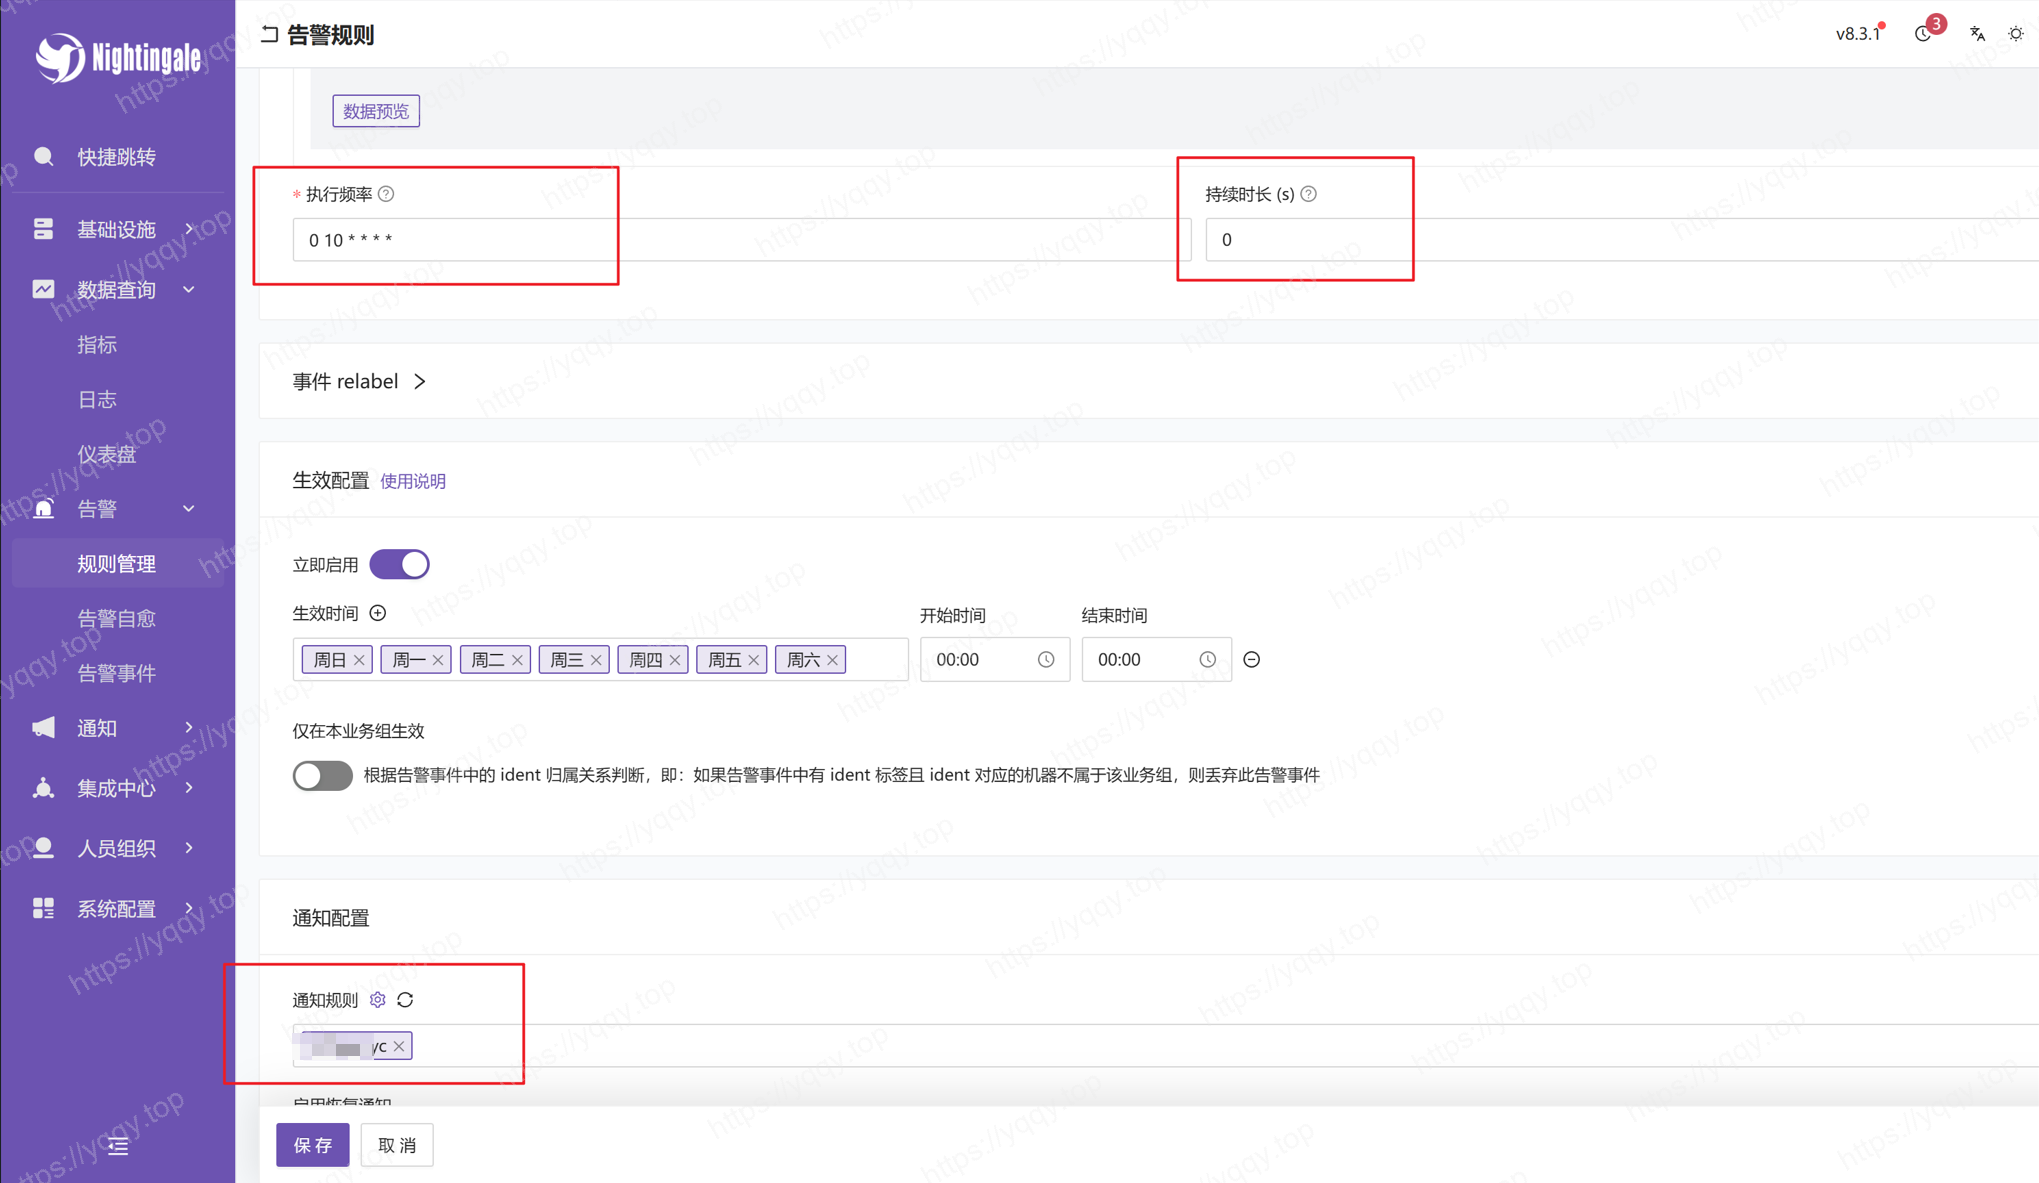Click the help icon beside 持续时长 (s)

point(1309,194)
